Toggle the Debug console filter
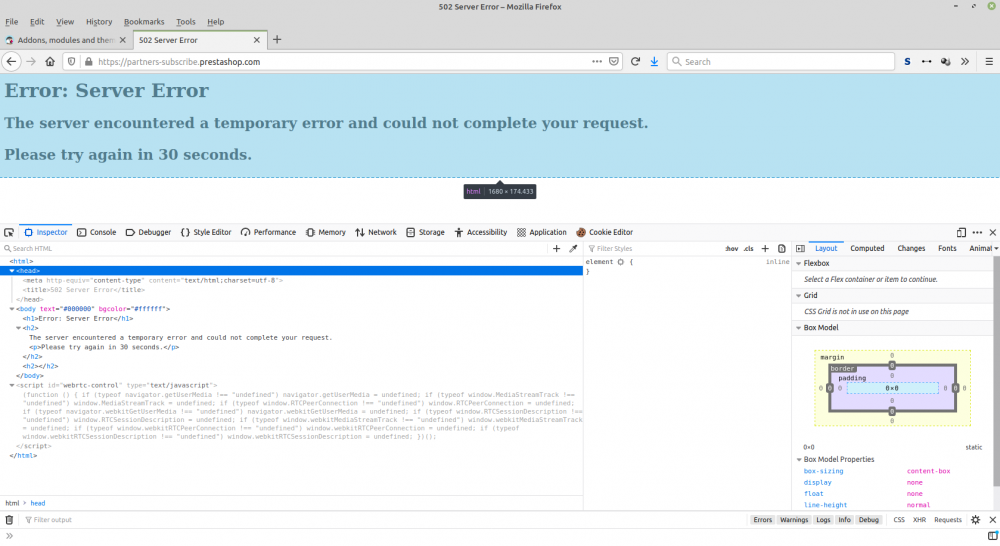 point(869,520)
